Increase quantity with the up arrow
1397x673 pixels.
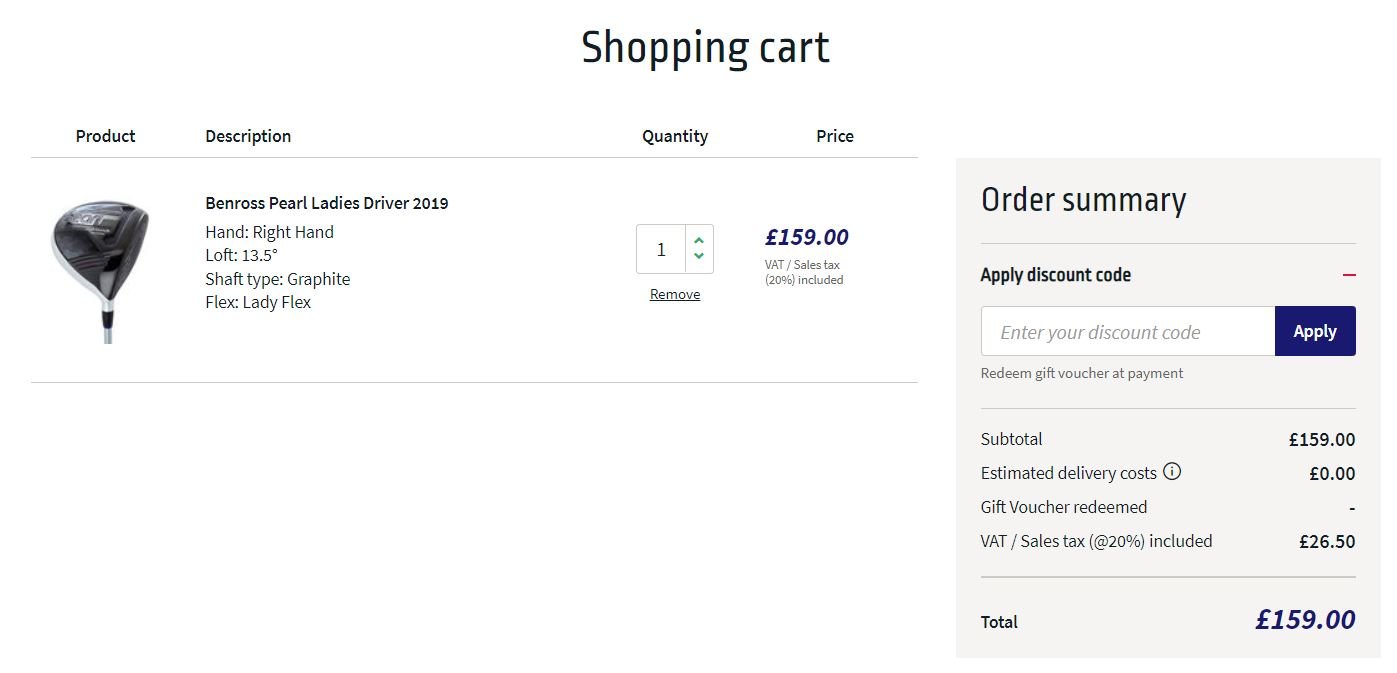699,240
